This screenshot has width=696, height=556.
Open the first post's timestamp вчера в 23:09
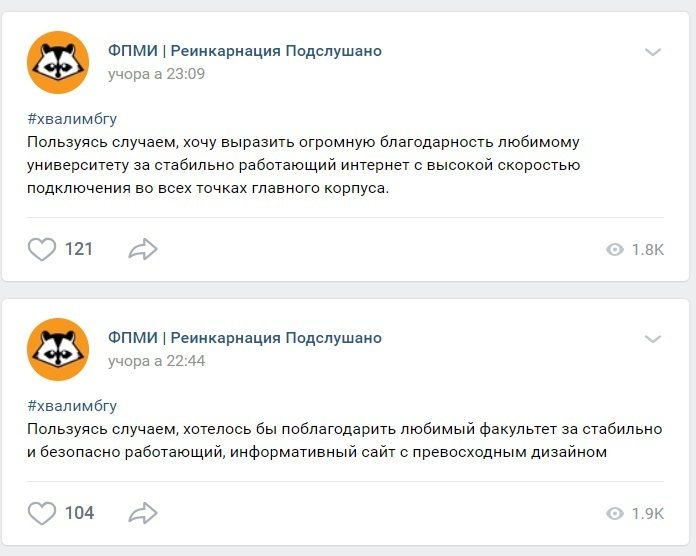[x=156, y=74]
